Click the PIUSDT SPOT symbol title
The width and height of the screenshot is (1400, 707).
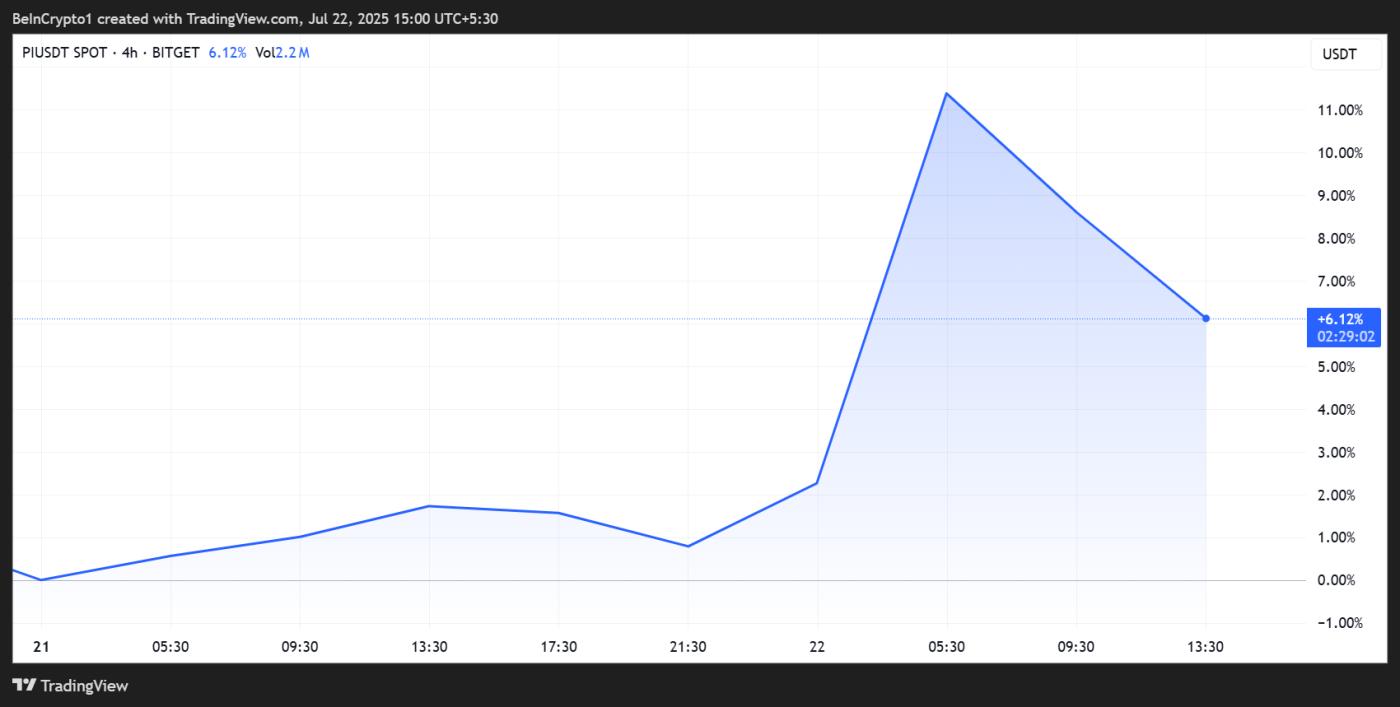pyautogui.click(x=64, y=53)
